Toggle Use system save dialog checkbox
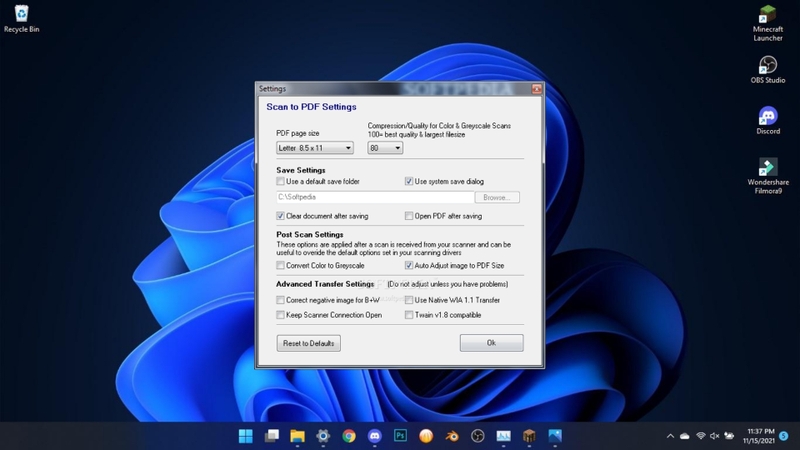Image resolution: width=800 pixels, height=450 pixels. pyautogui.click(x=409, y=181)
